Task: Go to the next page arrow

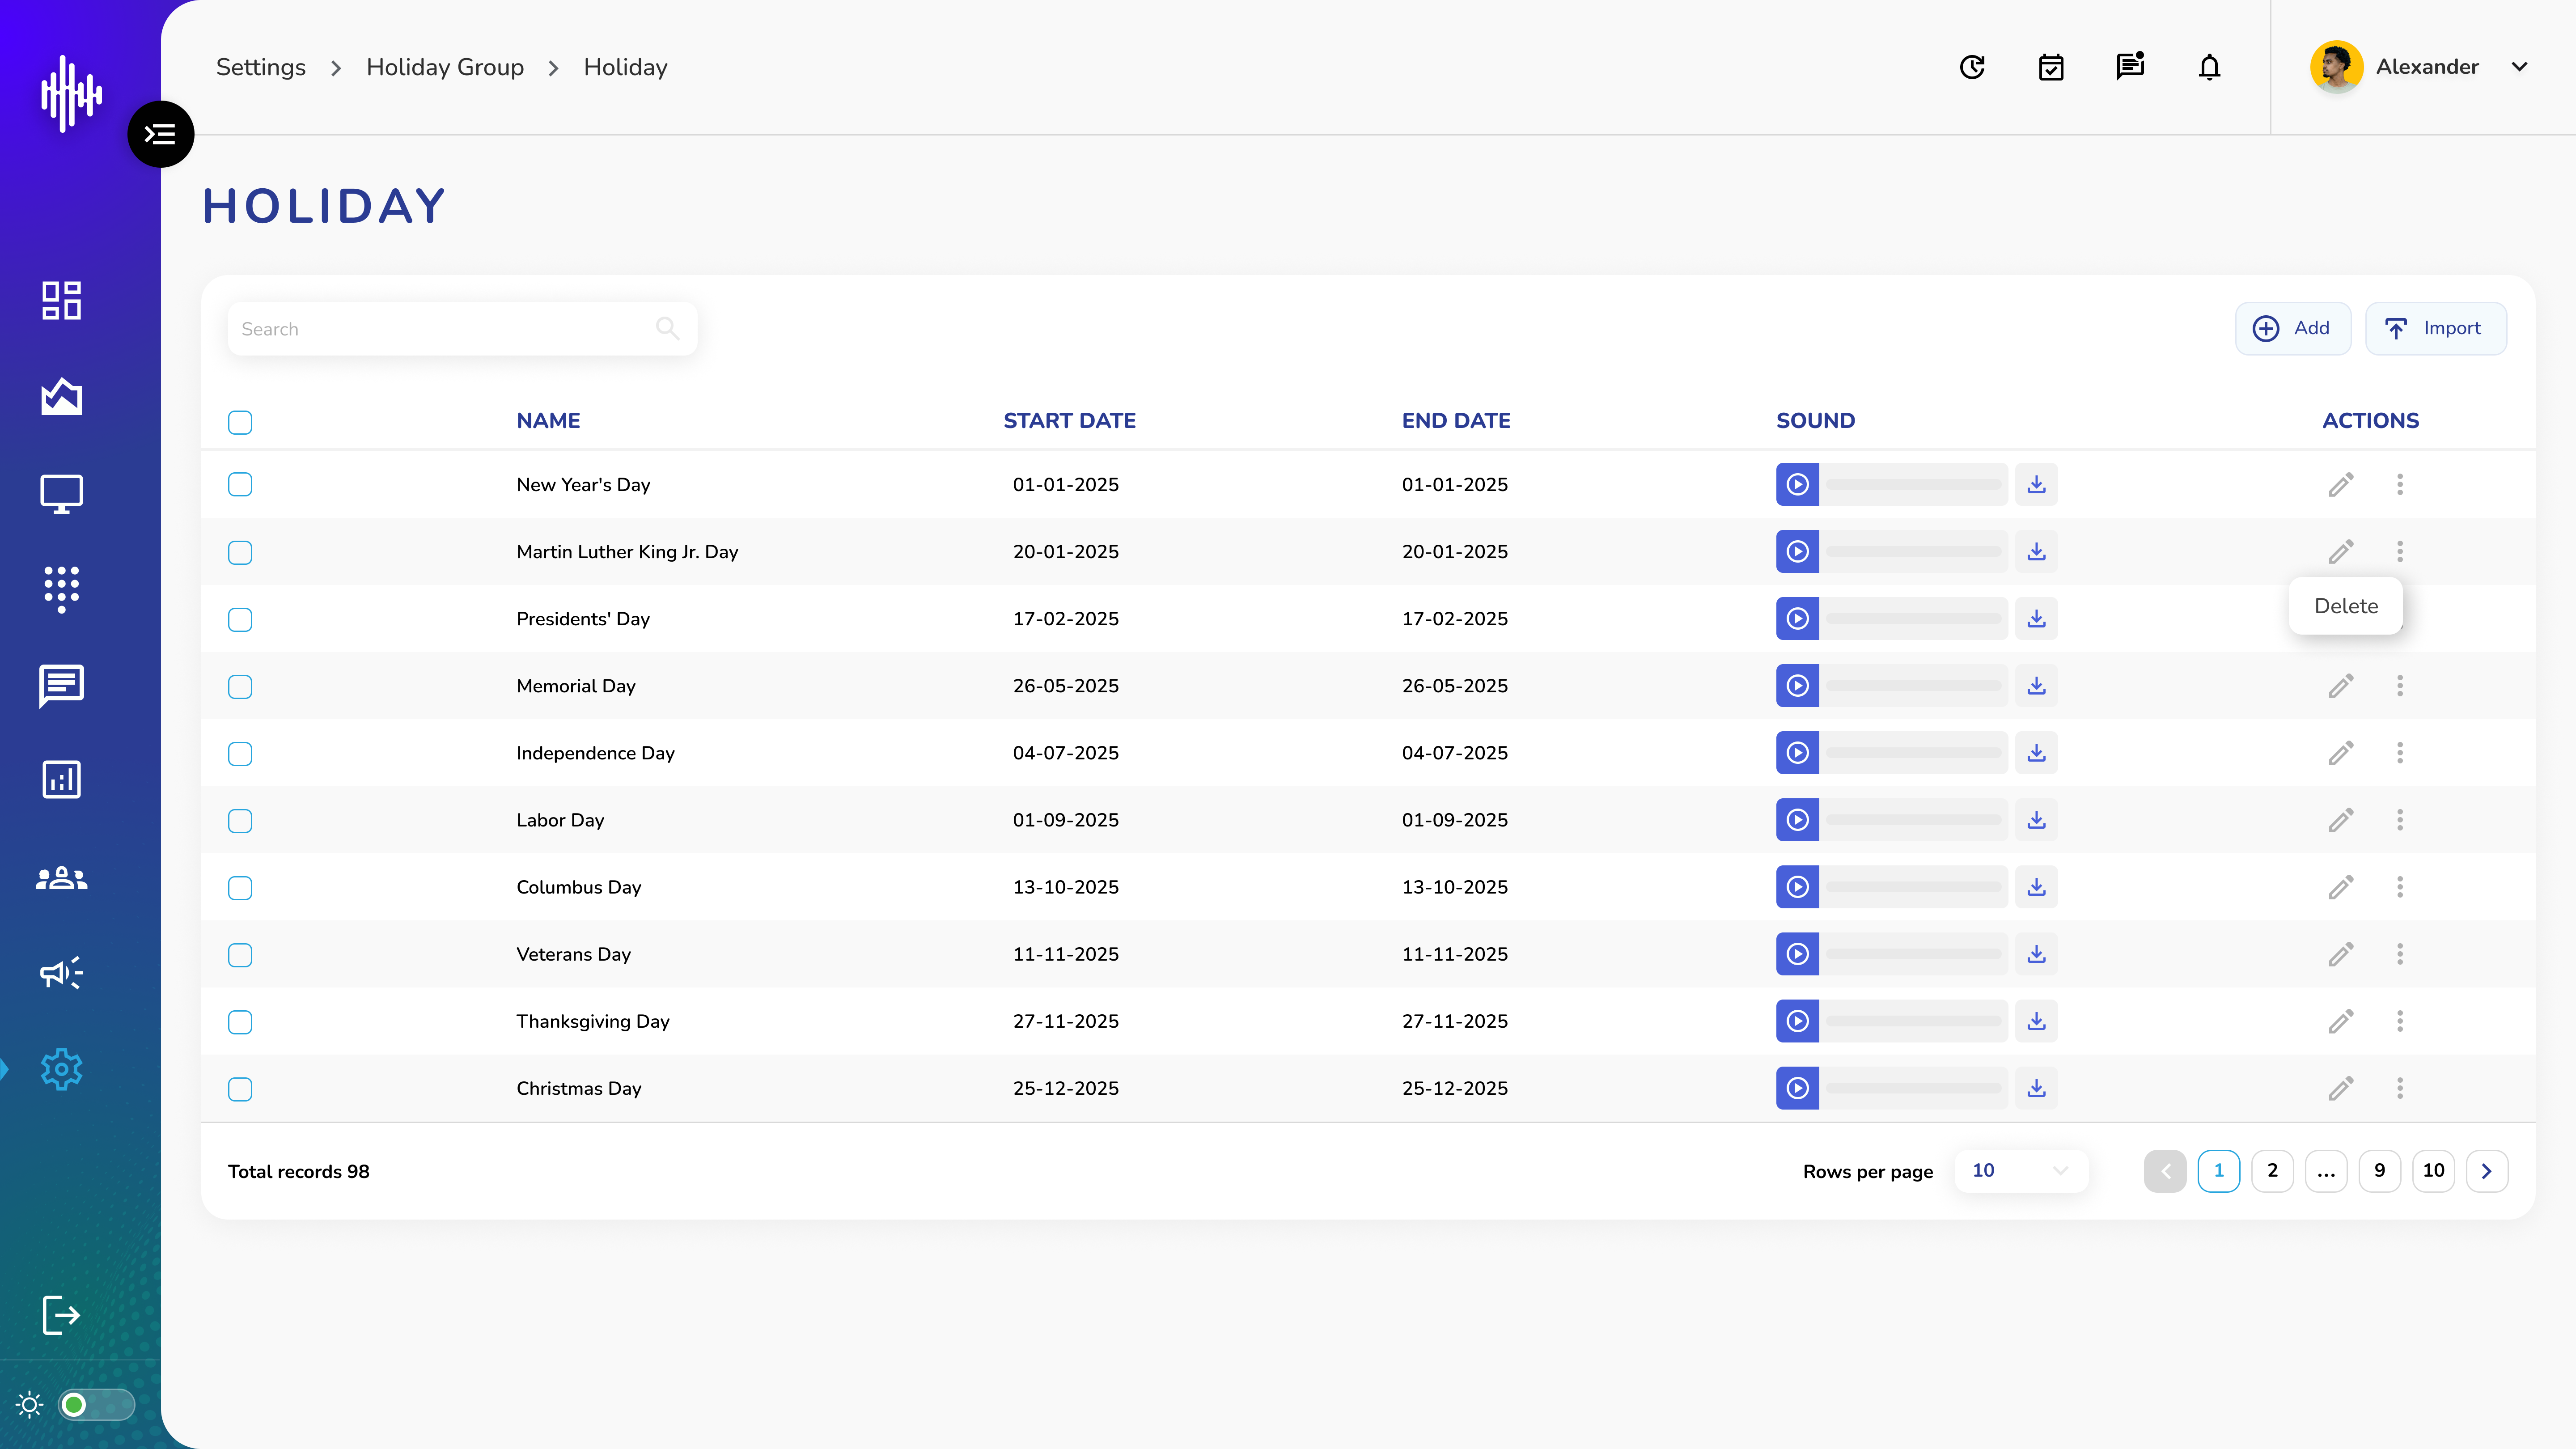Action: point(2487,1170)
